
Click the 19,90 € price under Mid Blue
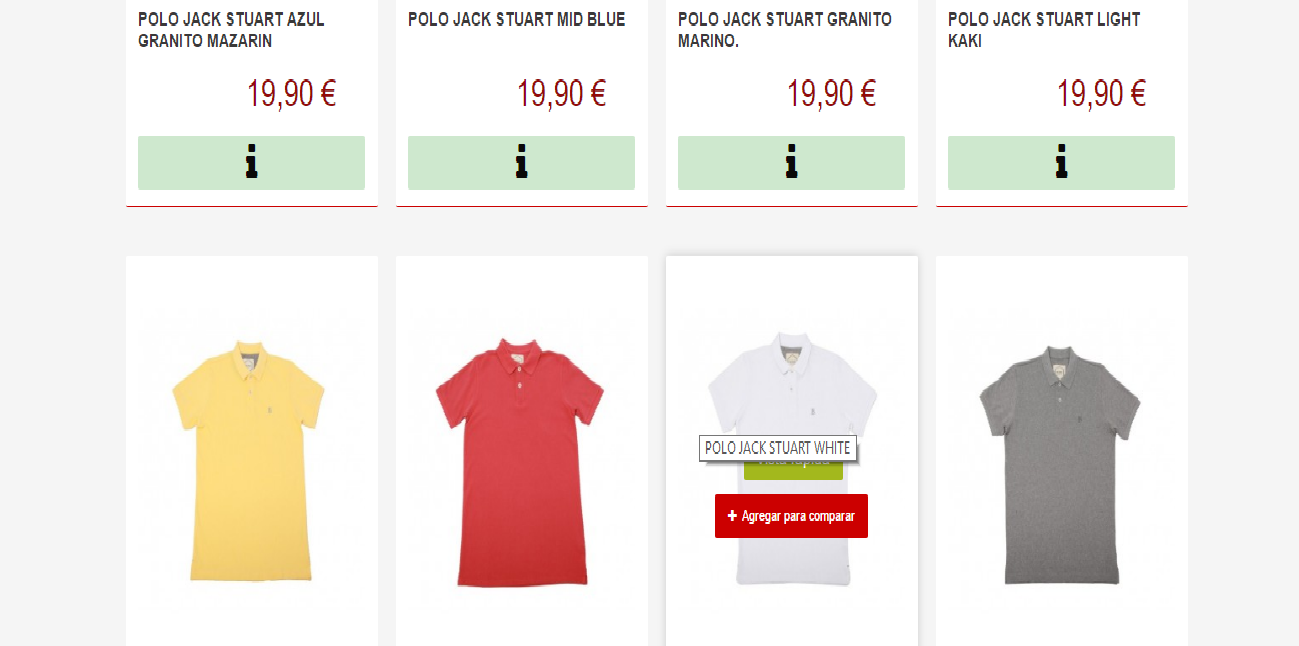(561, 94)
